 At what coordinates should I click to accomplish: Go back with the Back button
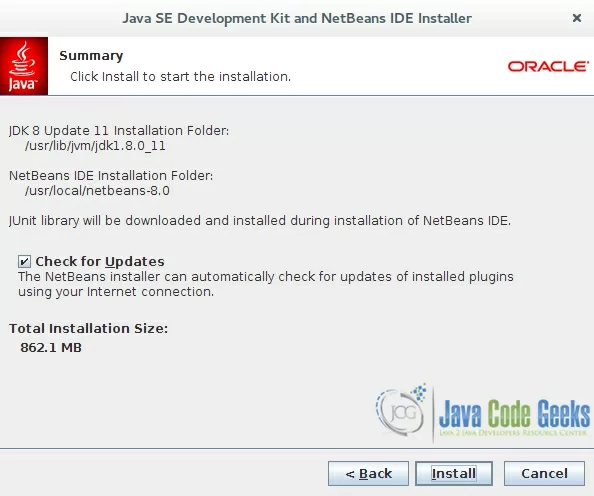pyautogui.click(x=368, y=473)
